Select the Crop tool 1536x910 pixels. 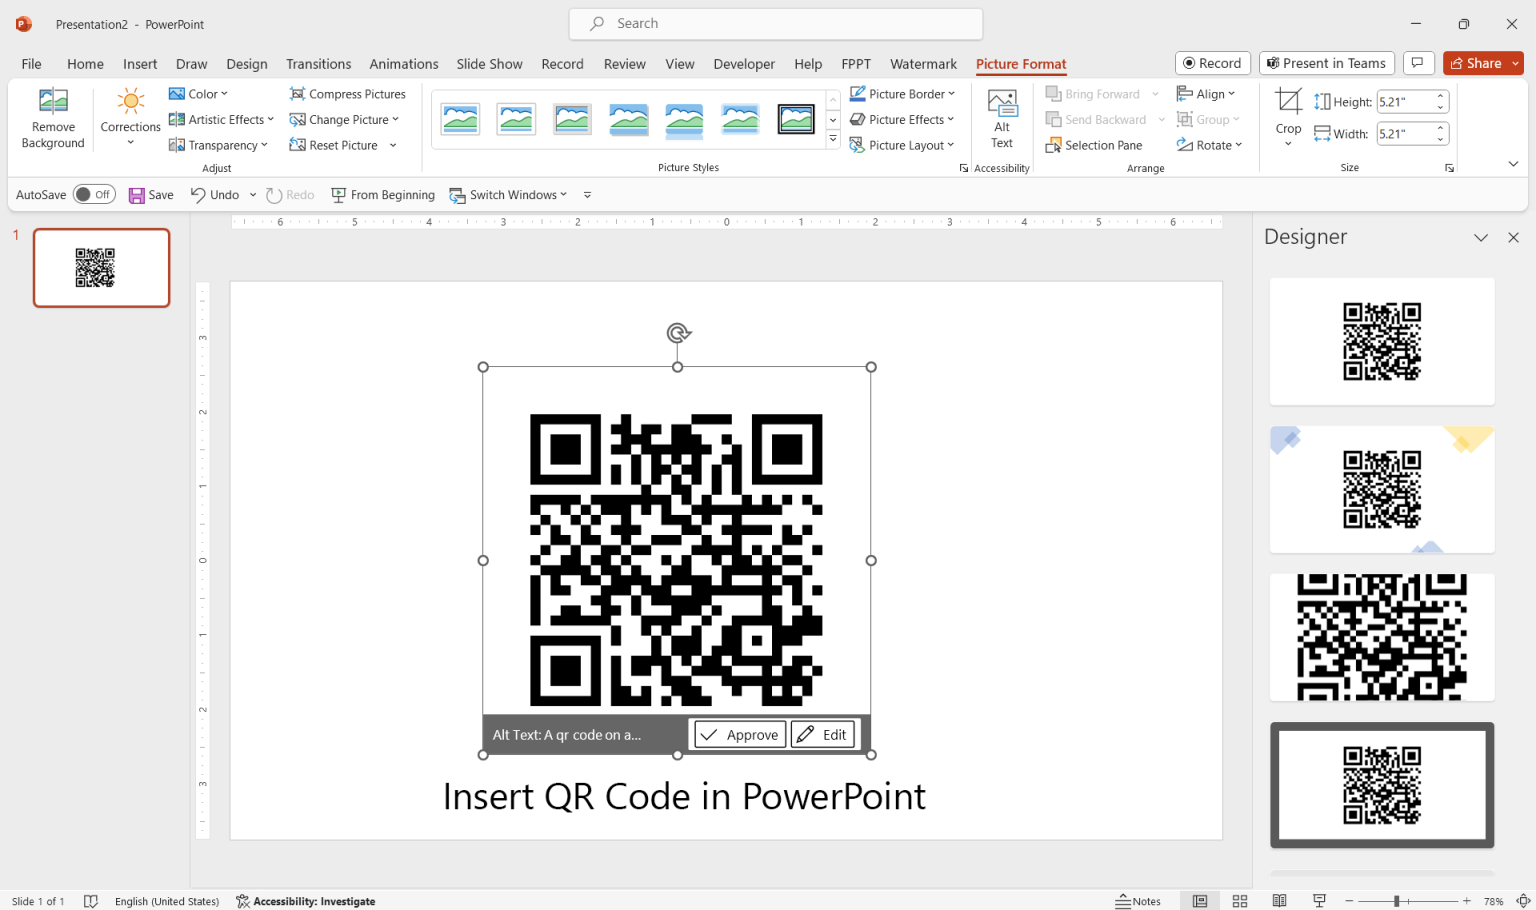[x=1288, y=117]
